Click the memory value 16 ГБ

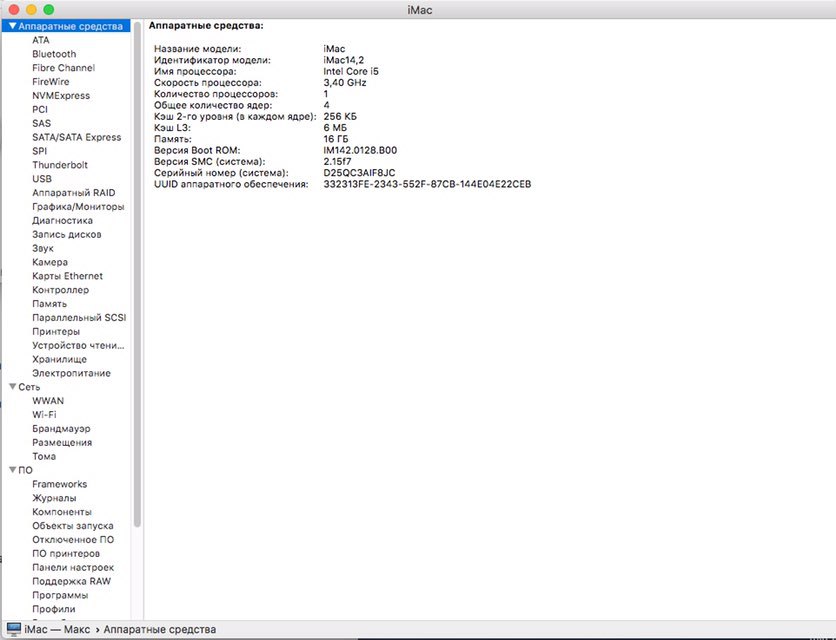tap(335, 139)
